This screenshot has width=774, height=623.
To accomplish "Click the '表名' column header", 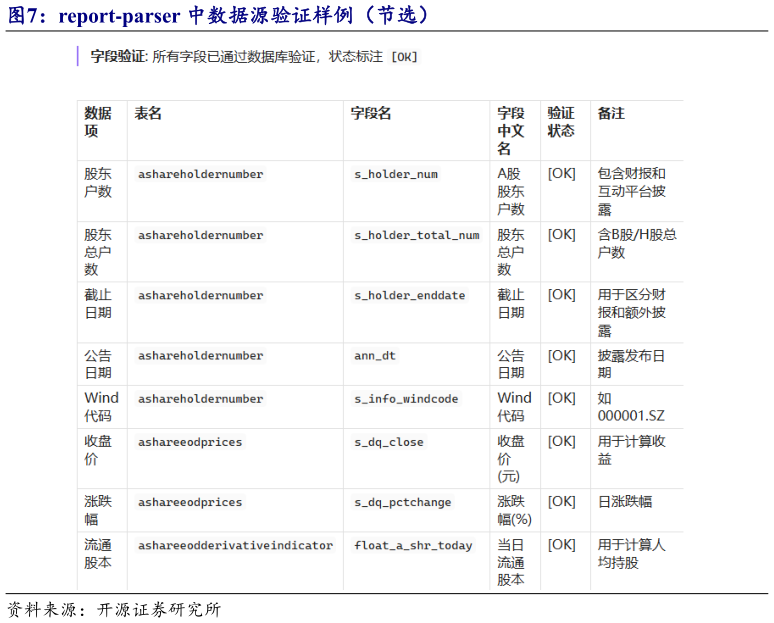I will tap(148, 114).
